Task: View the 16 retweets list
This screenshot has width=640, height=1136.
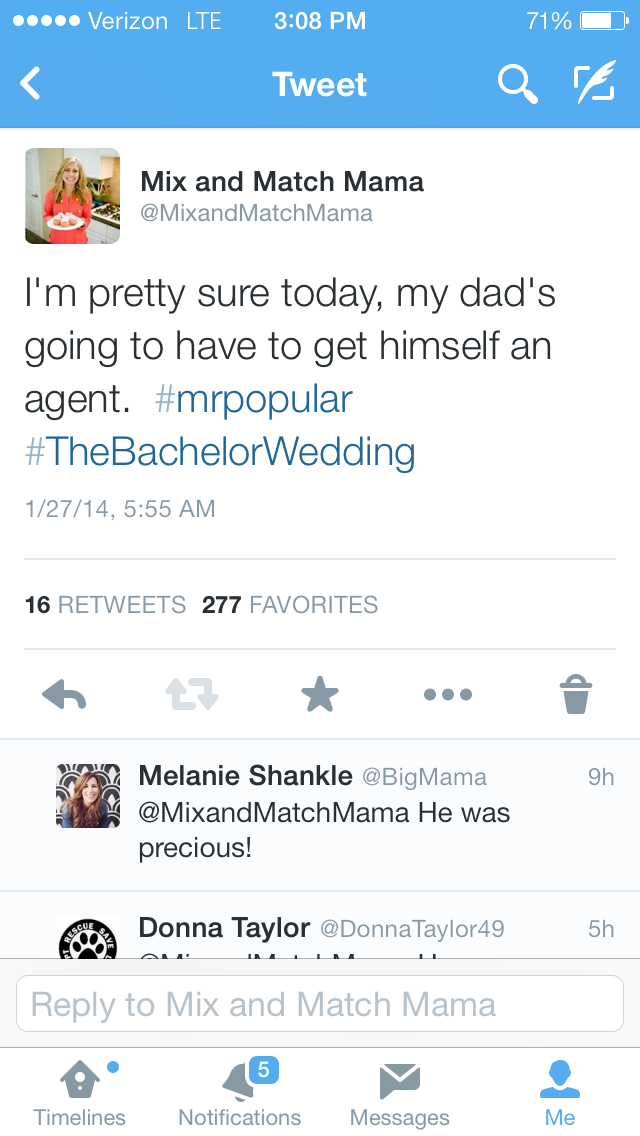Action: pos(105,605)
